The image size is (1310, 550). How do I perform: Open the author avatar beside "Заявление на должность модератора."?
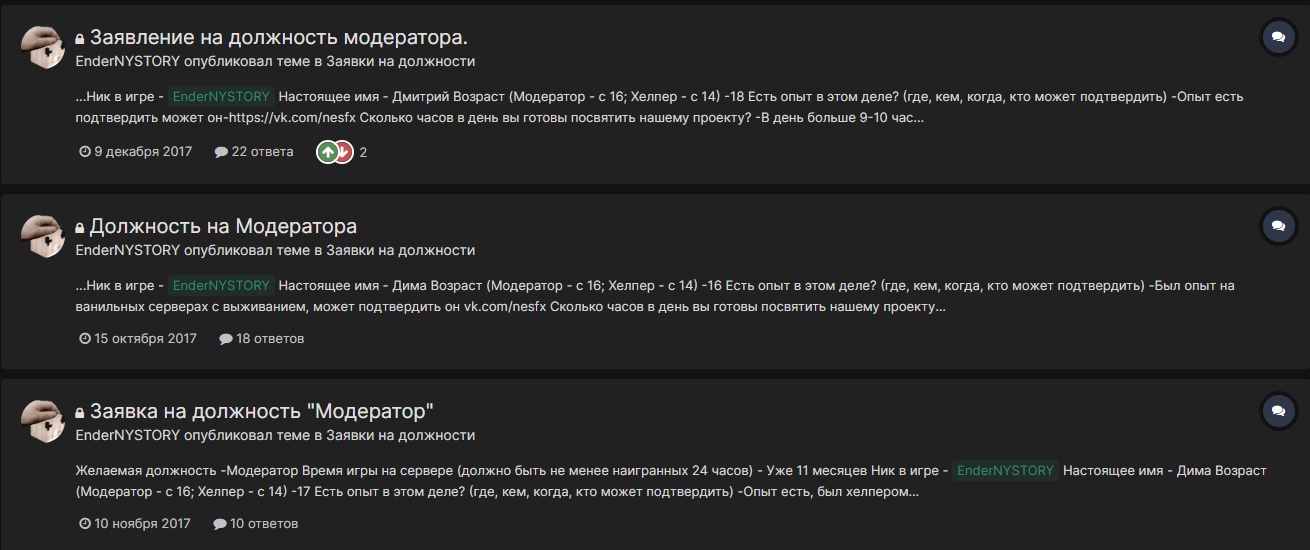43,46
